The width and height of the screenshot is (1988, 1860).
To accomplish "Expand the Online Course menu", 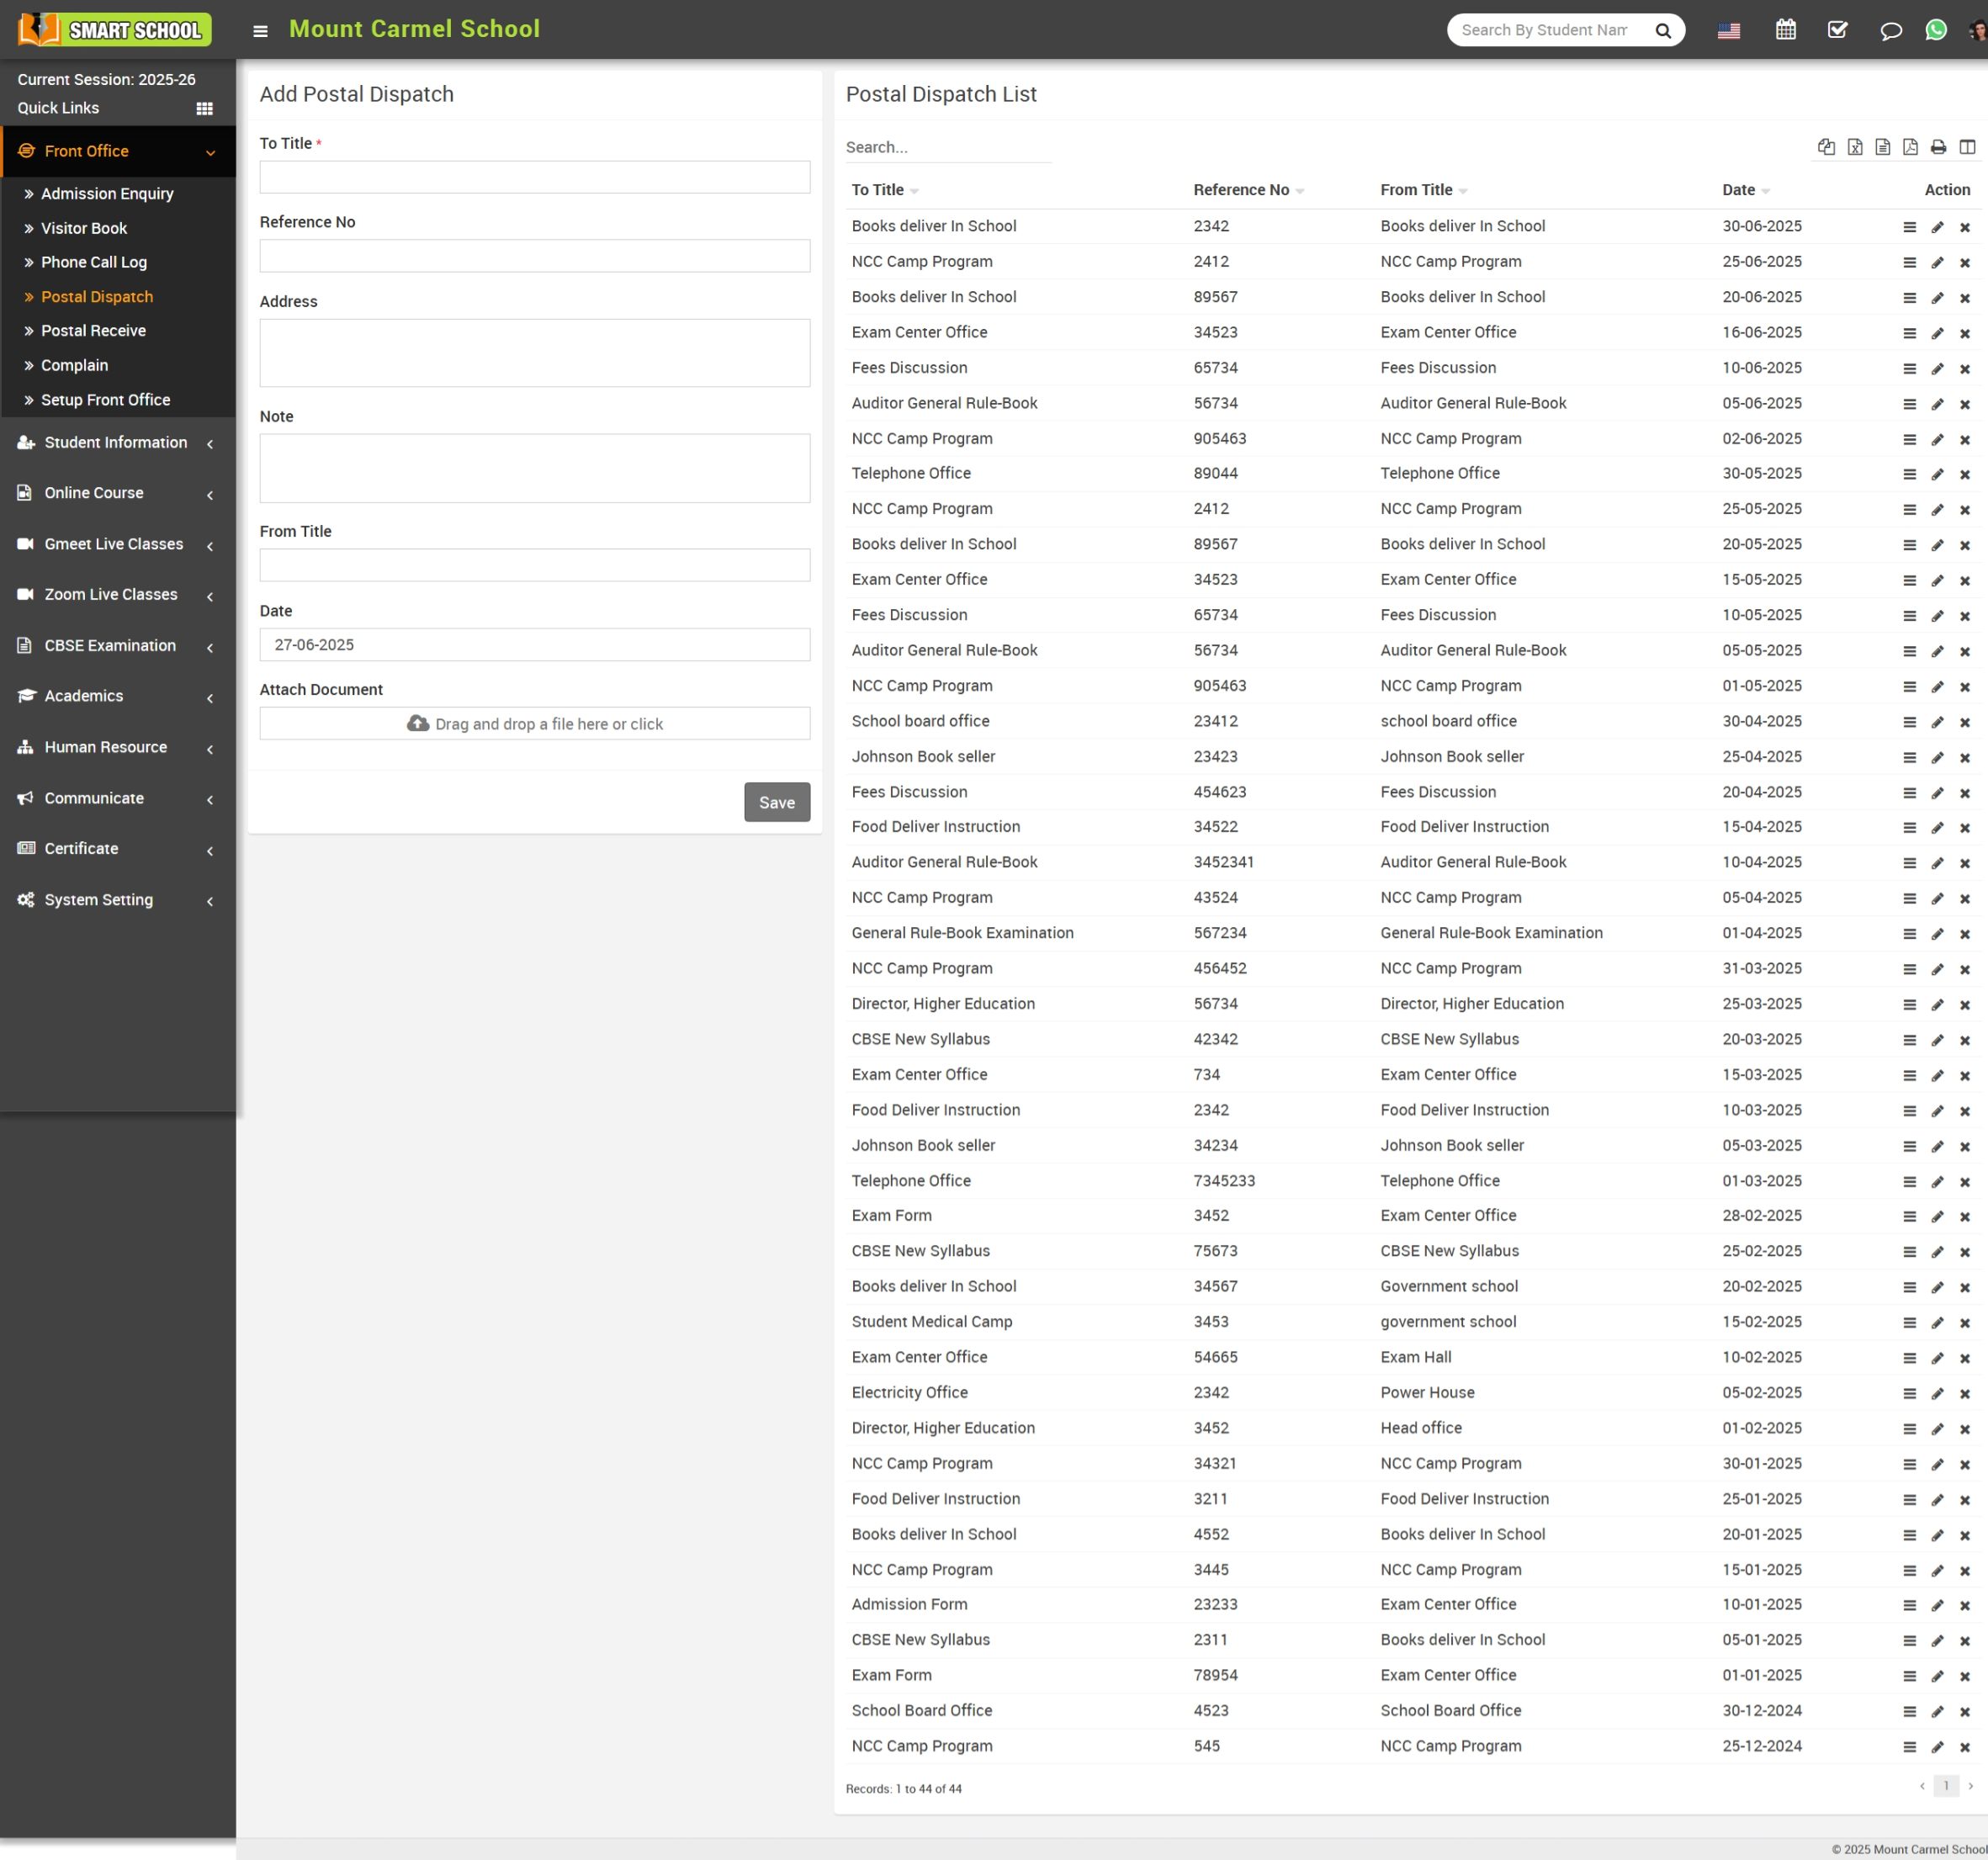I will (x=118, y=493).
